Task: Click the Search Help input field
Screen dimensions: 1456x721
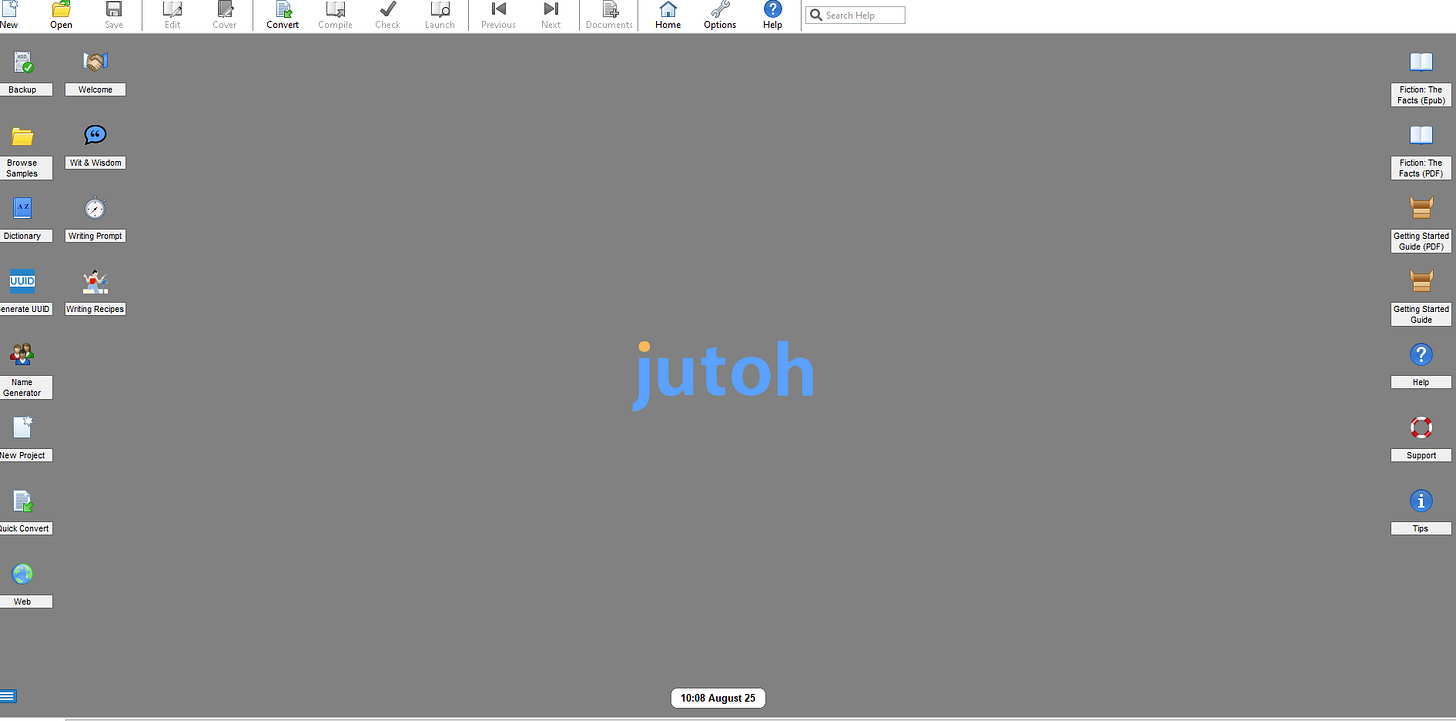Action: [x=855, y=15]
